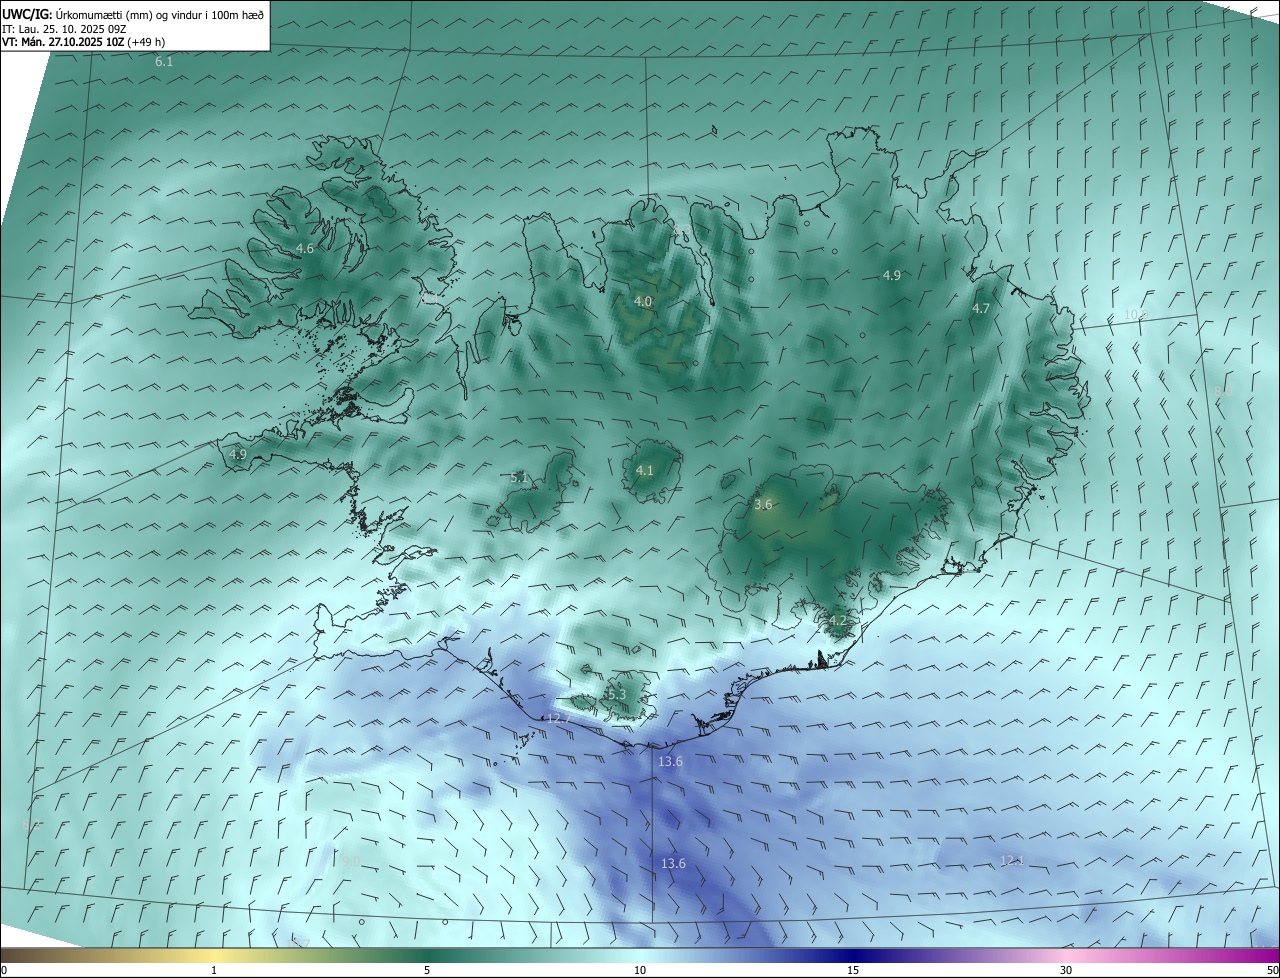Click the title 'UWC/IG: Úrkomumætti (mm) og vindur'

coord(133,13)
